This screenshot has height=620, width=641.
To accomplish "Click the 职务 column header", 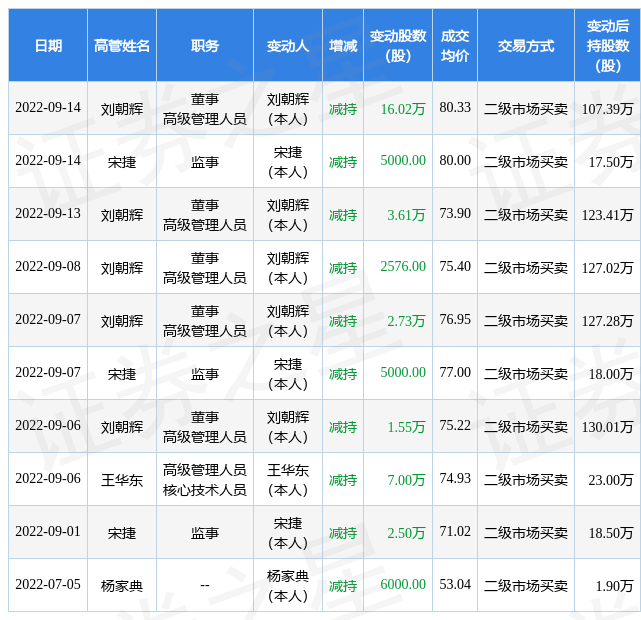I will [205, 46].
